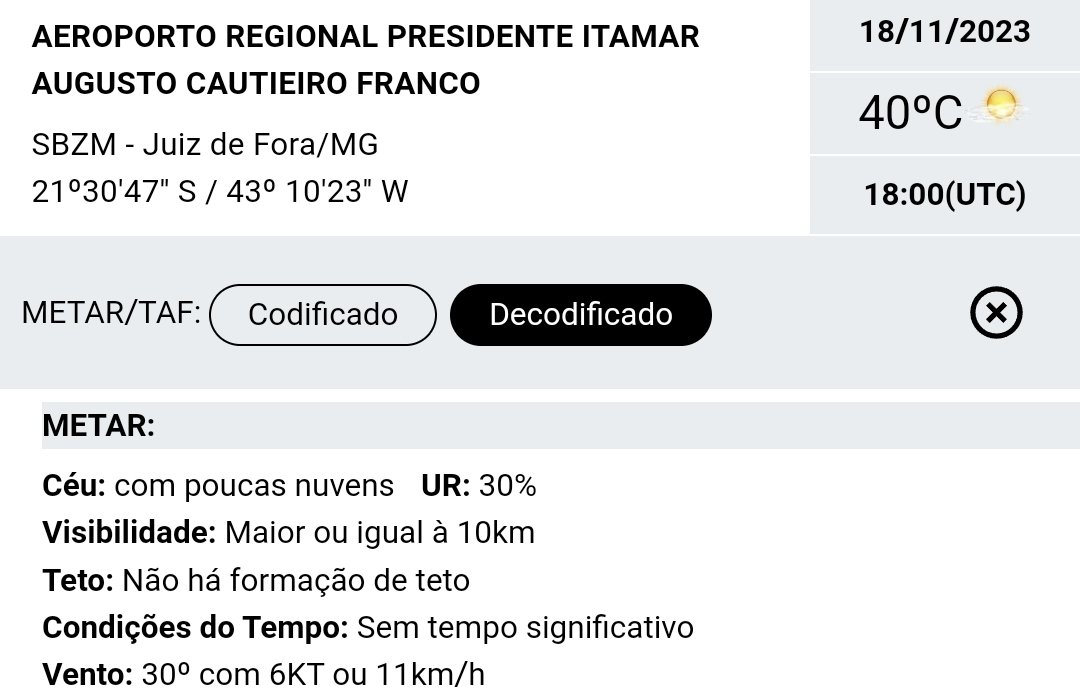The width and height of the screenshot is (1080, 689).
Task: Click the partly sunny weather icon
Action: (x=998, y=107)
